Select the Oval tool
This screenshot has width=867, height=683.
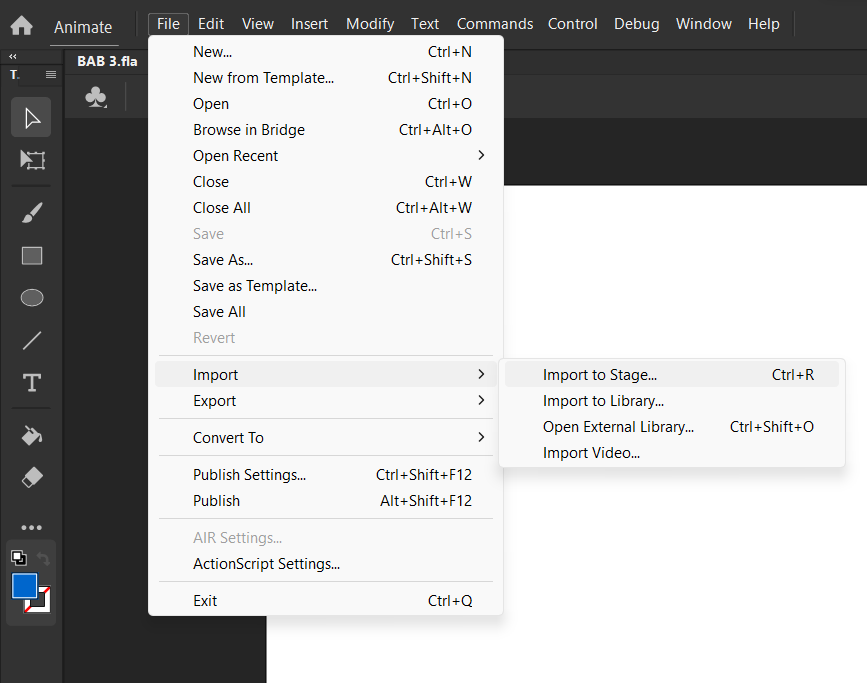point(32,298)
